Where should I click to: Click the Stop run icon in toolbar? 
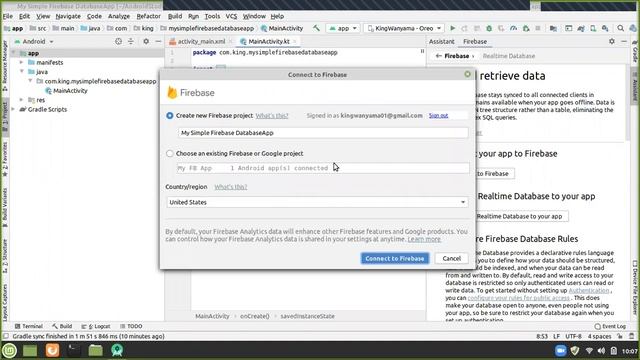click(538, 28)
